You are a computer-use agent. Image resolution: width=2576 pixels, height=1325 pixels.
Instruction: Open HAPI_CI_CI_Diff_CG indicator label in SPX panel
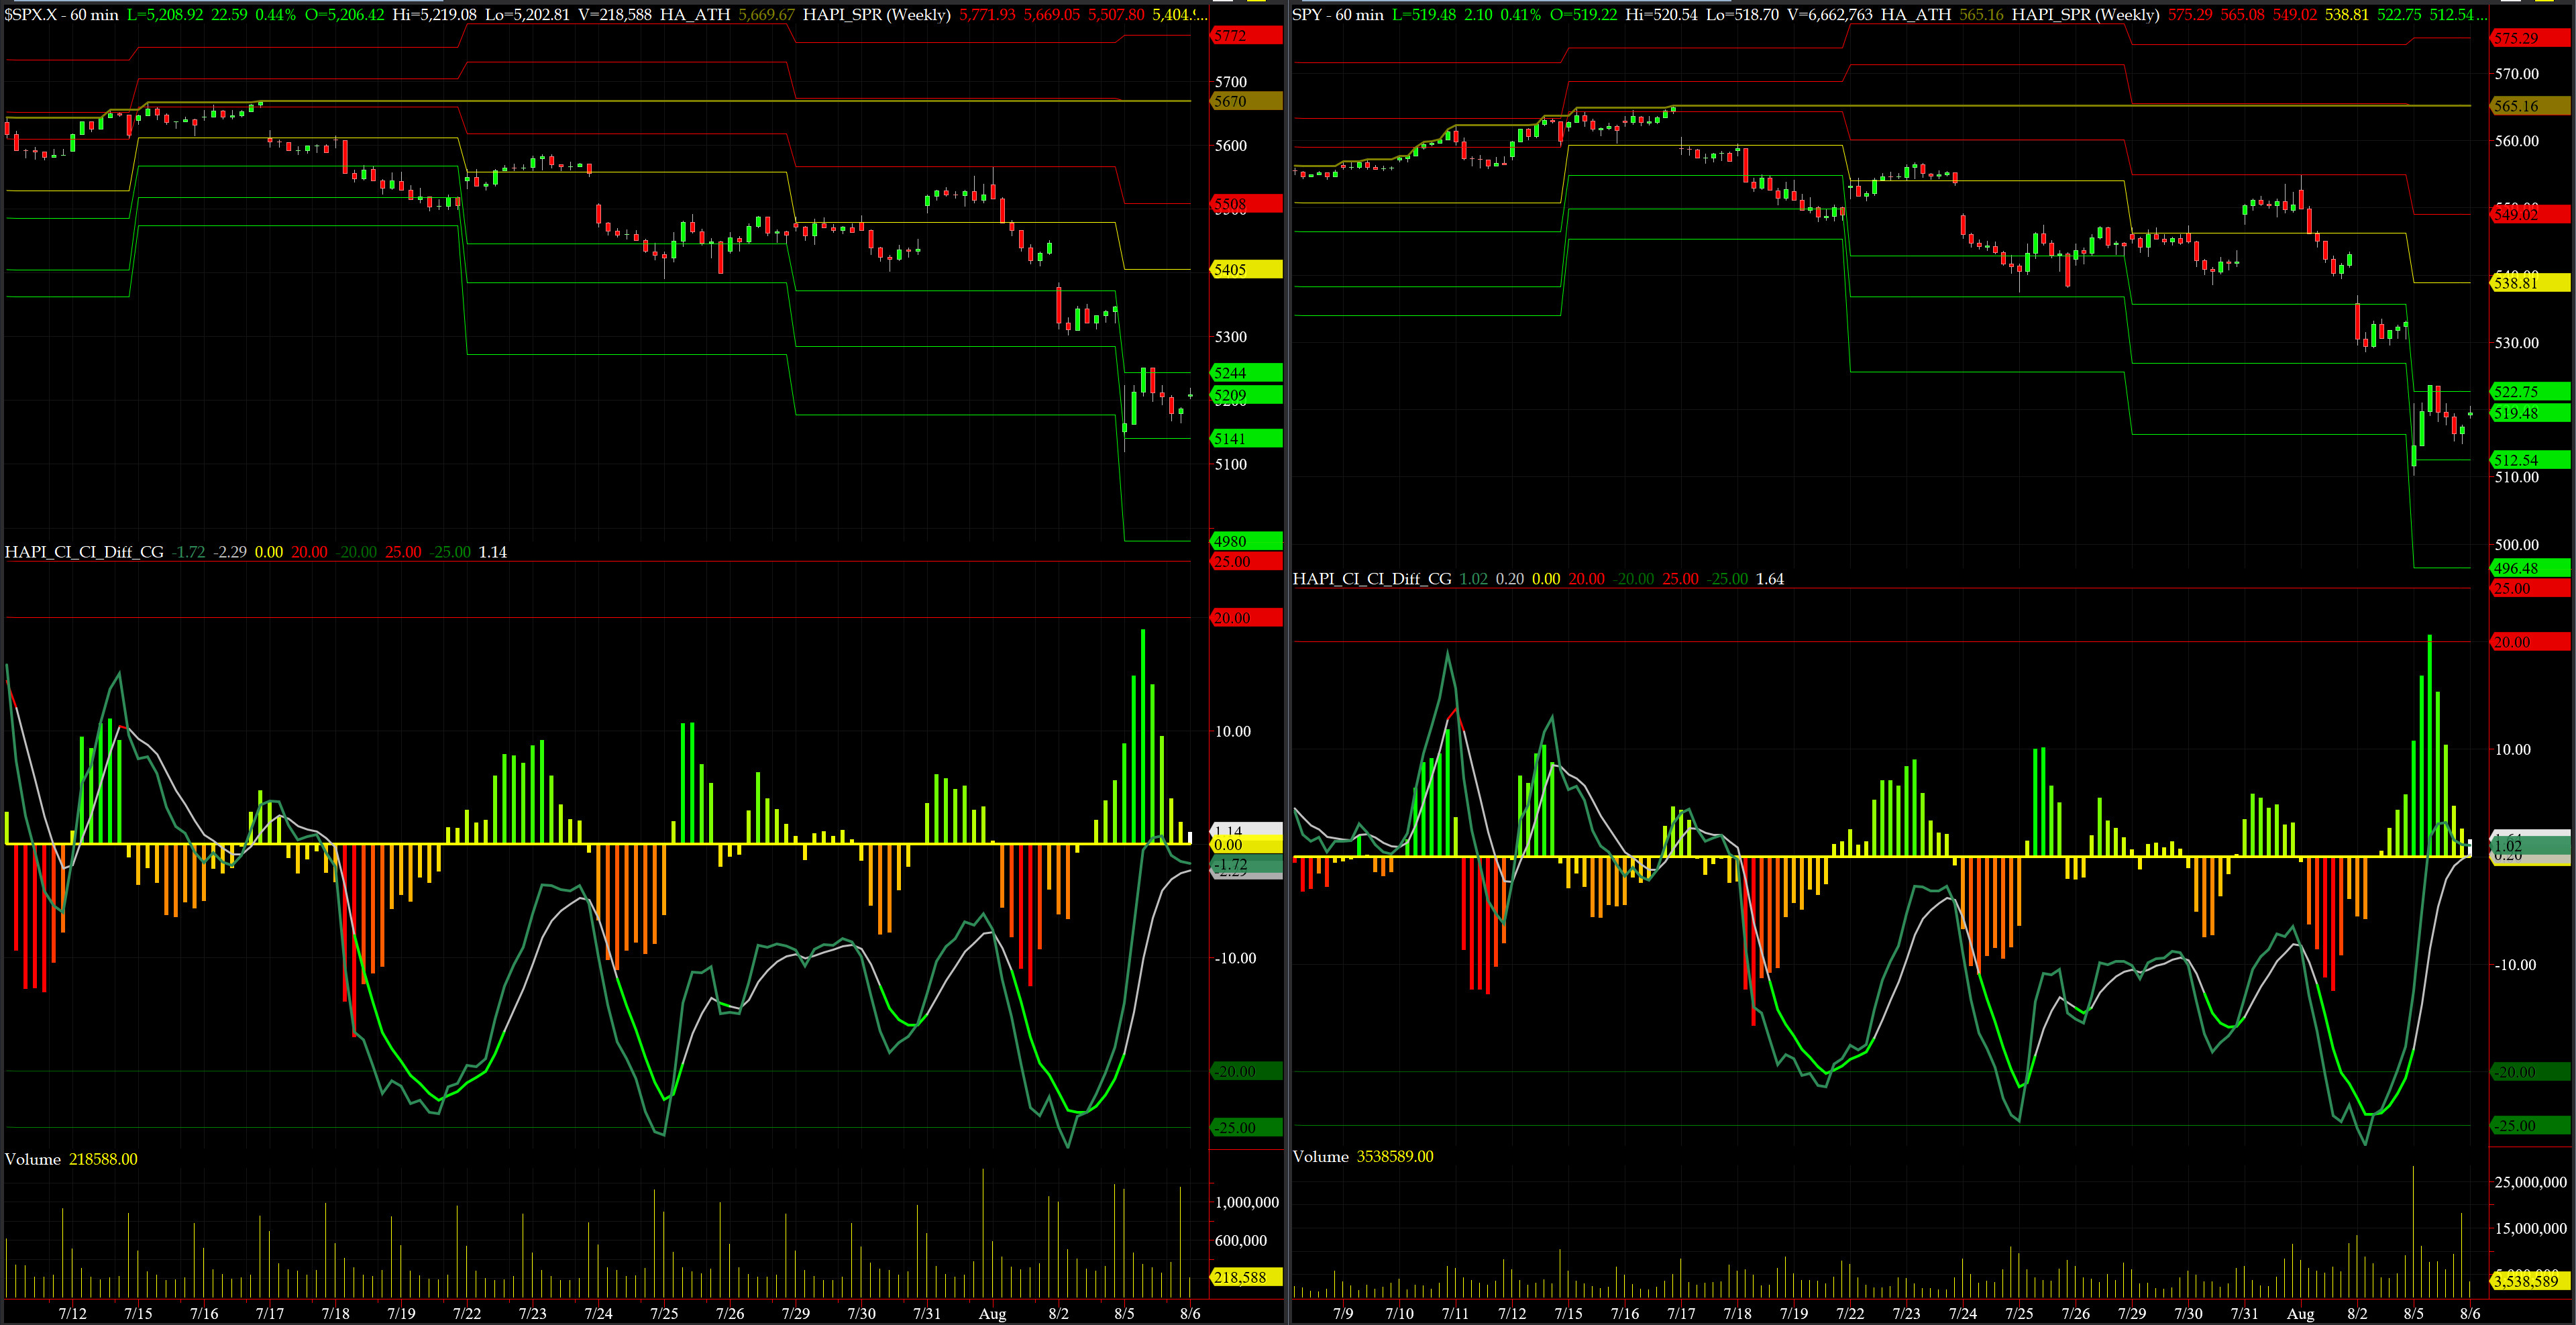coord(84,552)
